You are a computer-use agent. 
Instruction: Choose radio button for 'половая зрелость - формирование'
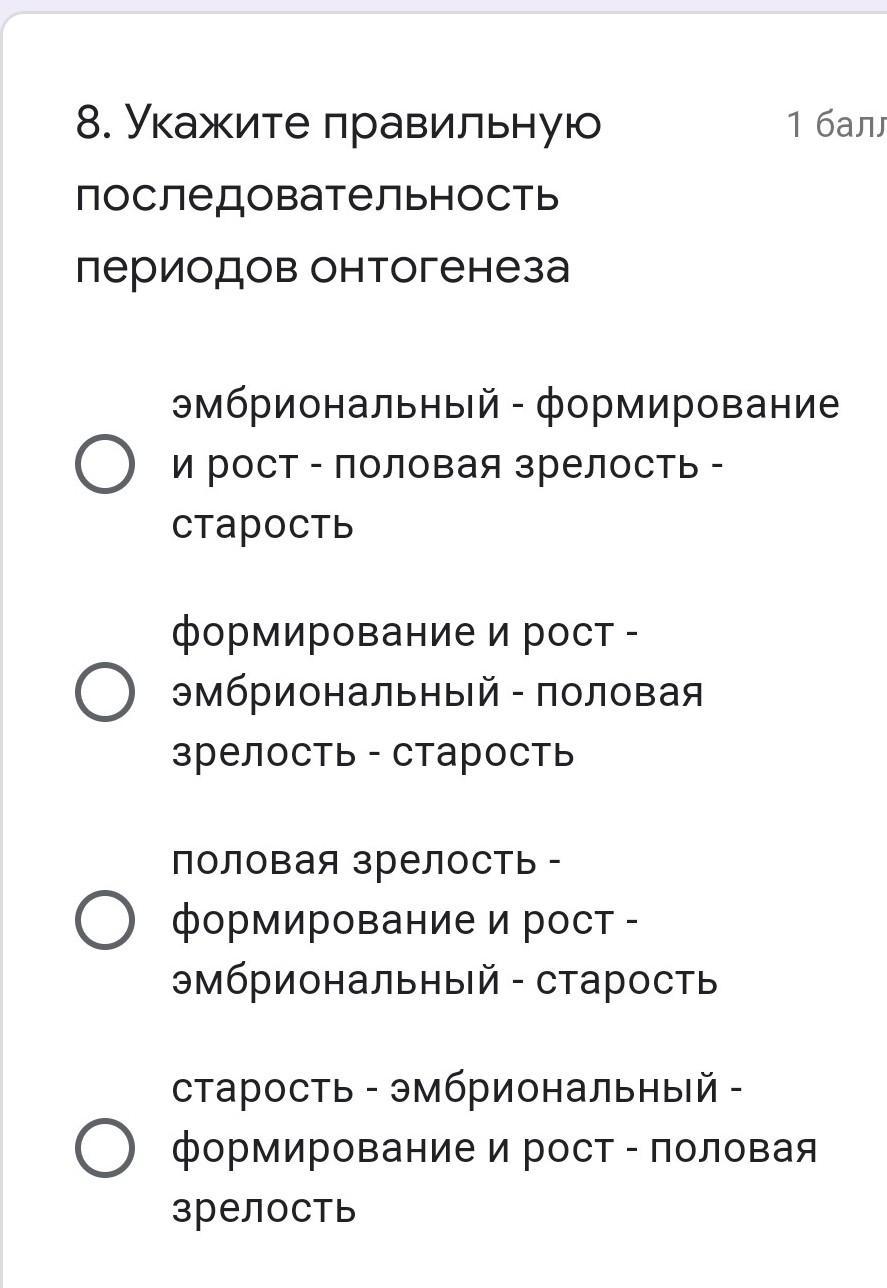click(x=105, y=920)
